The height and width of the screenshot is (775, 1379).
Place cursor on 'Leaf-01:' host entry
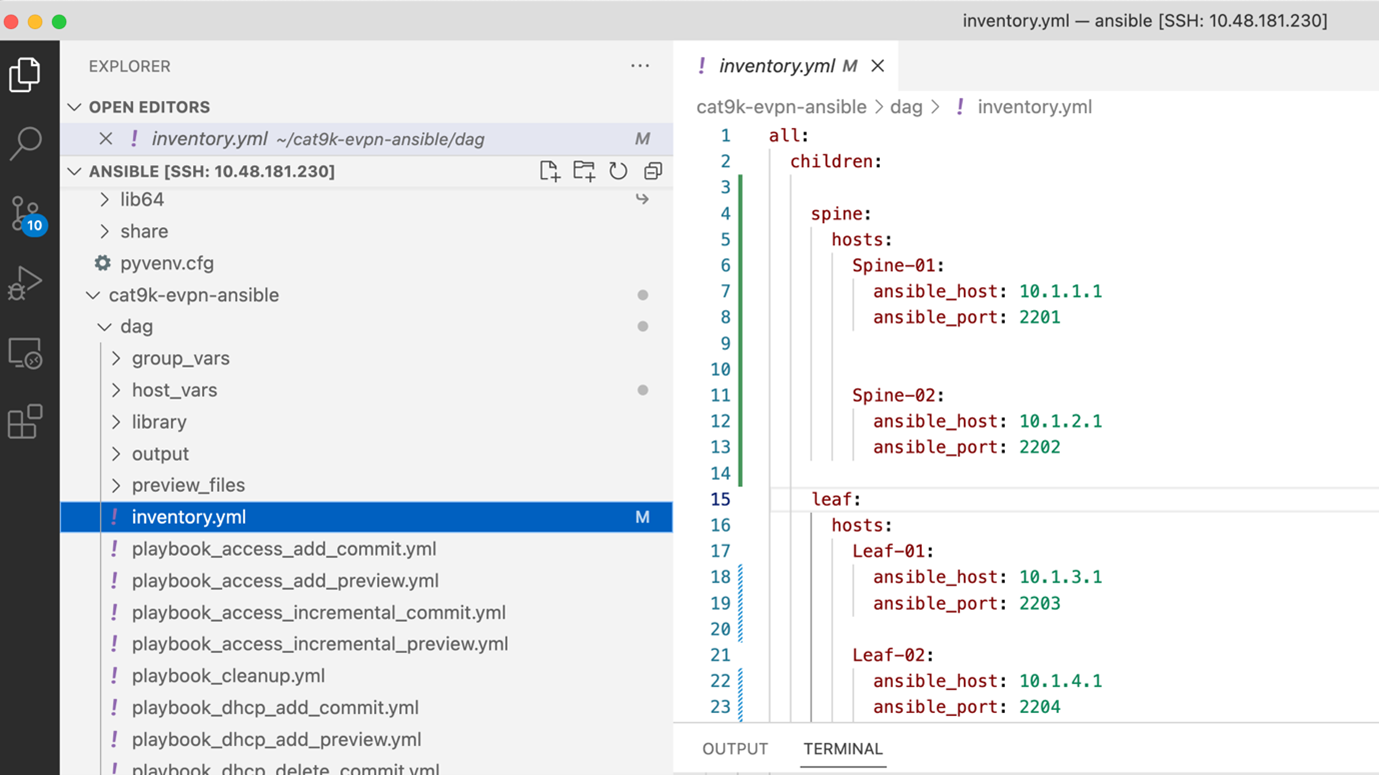click(893, 551)
